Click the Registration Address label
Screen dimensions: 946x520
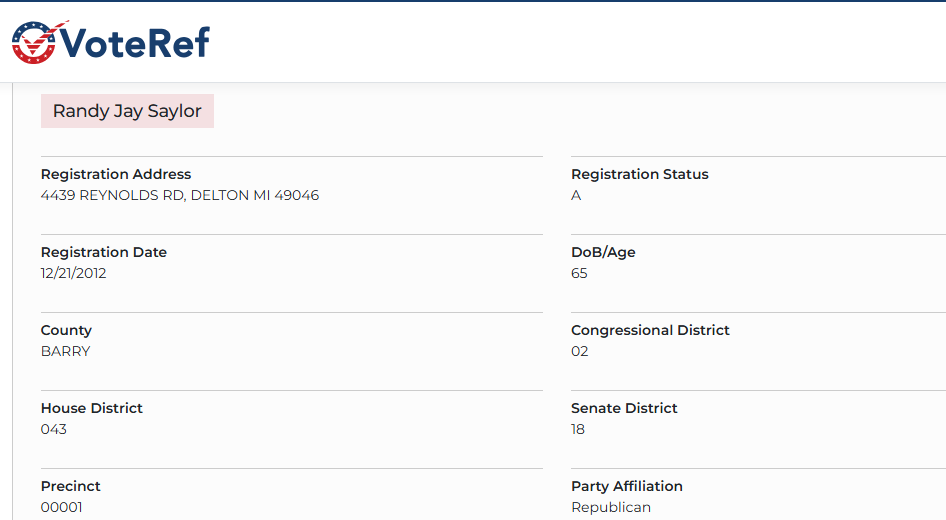pos(116,174)
